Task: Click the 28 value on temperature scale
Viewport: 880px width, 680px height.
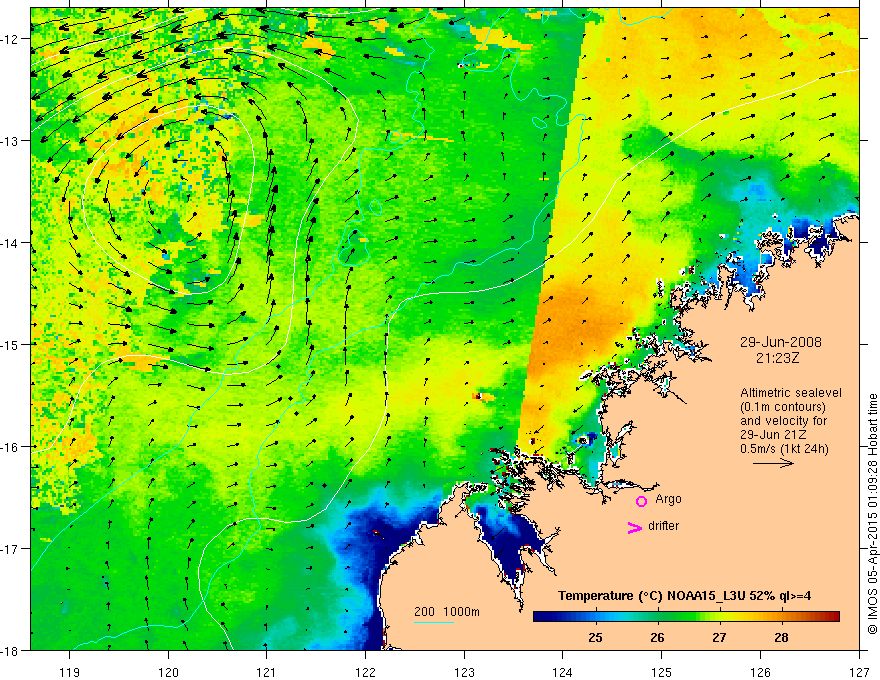Action: click(781, 638)
